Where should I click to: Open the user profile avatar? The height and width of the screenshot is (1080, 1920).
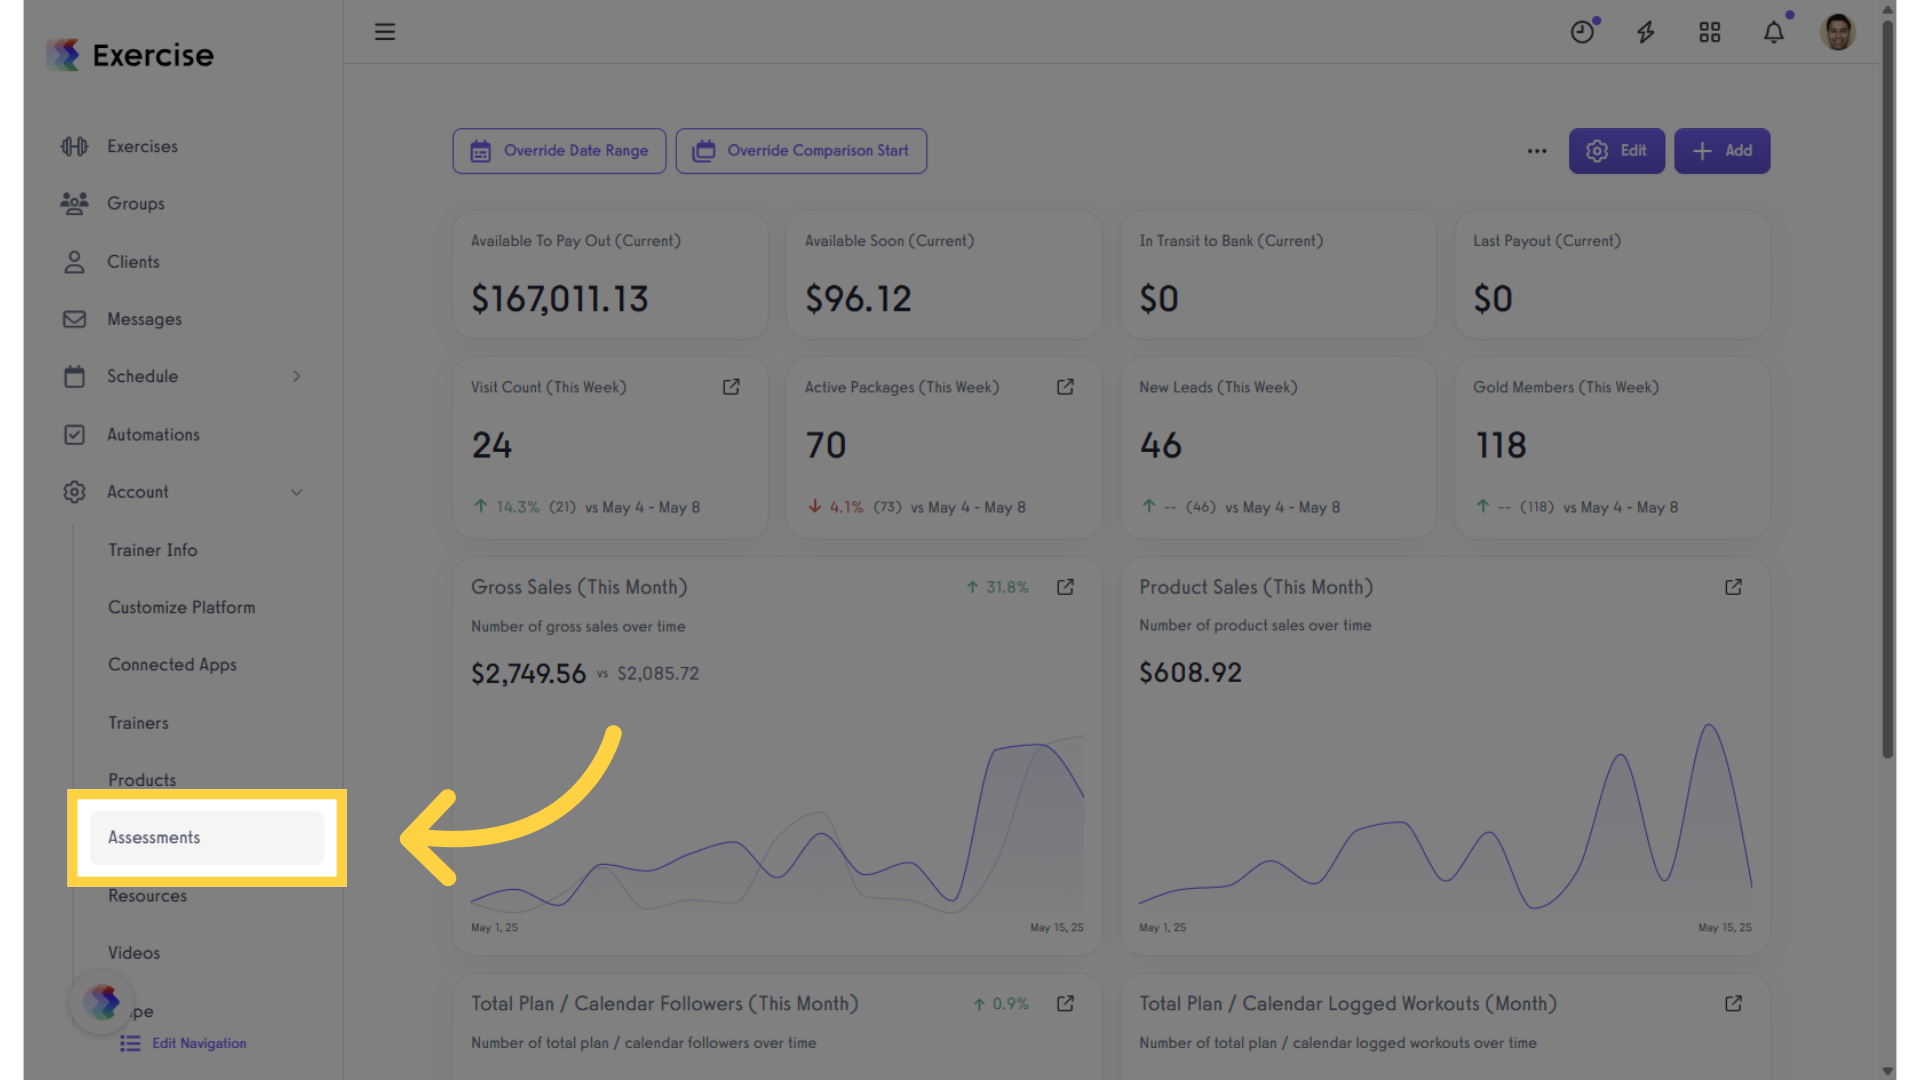coord(1838,32)
